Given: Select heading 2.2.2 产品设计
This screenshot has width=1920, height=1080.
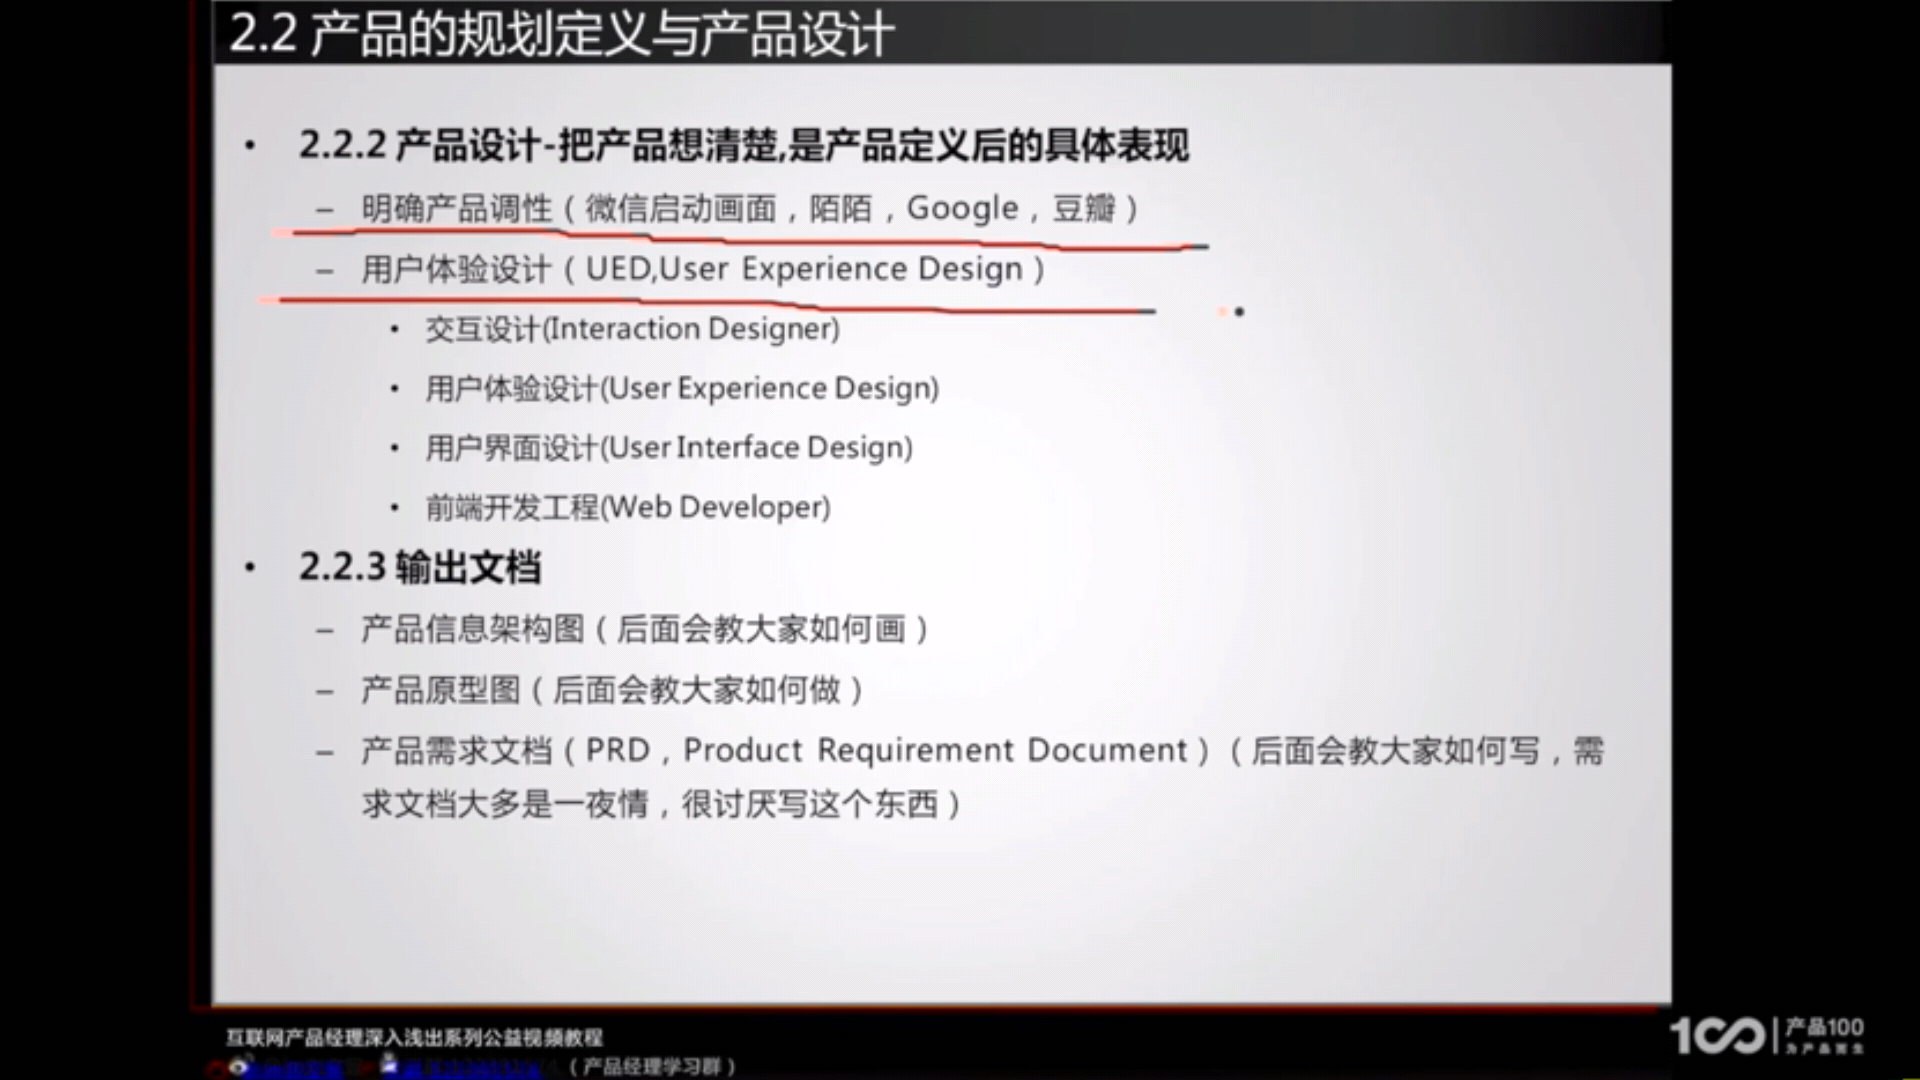Looking at the screenshot, I should [743, 146].
